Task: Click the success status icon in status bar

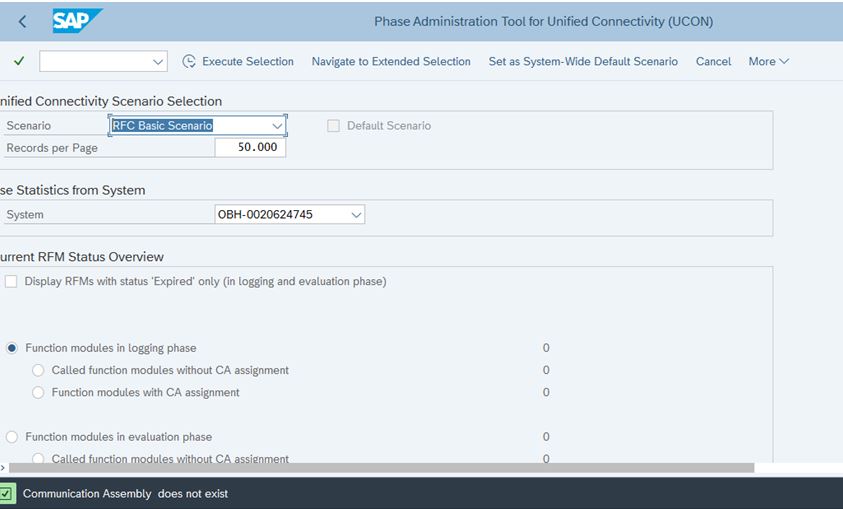Action: coord(7,493)
